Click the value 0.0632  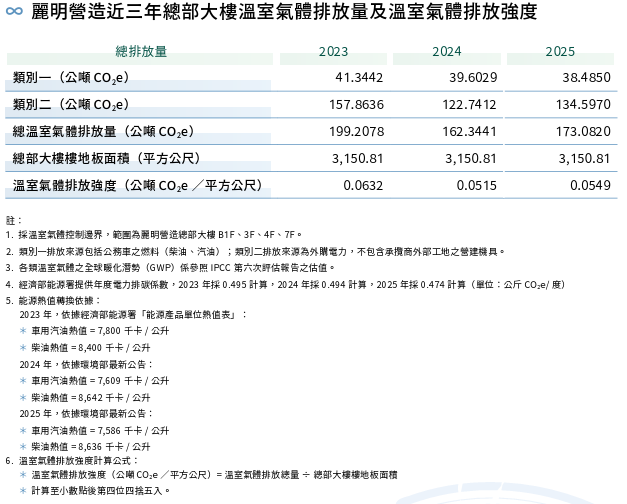pos(363,186)
